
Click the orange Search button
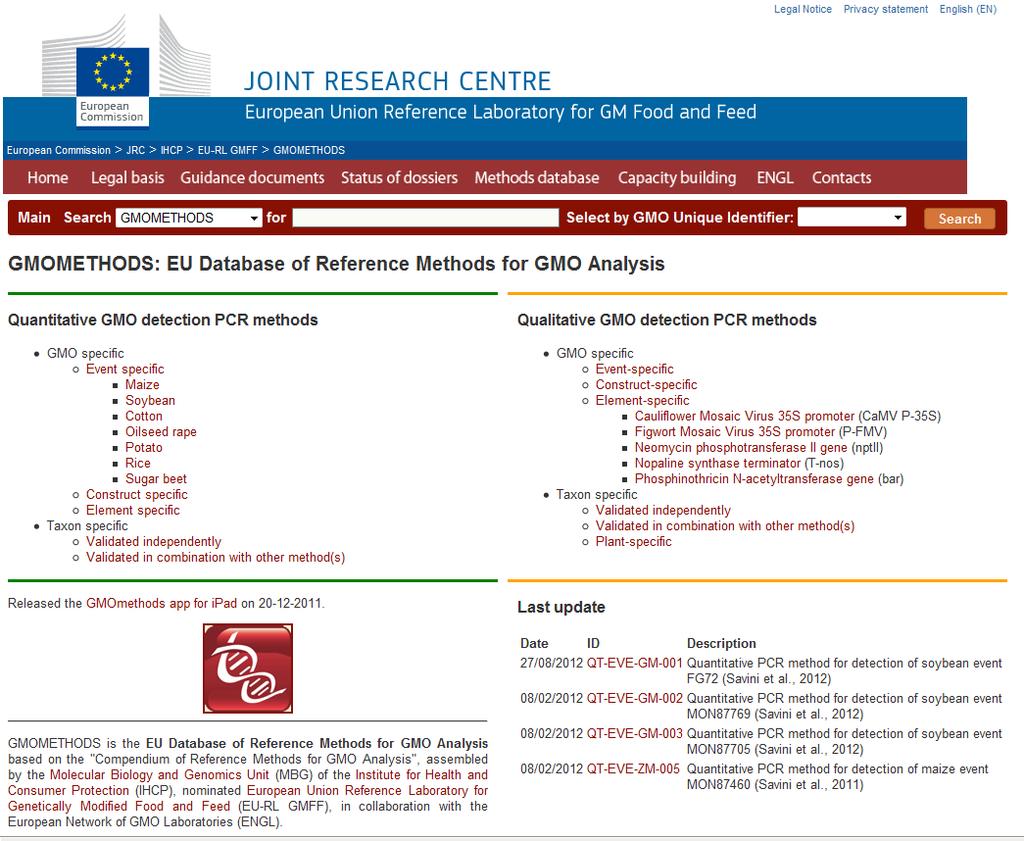(x=959, y=219)
